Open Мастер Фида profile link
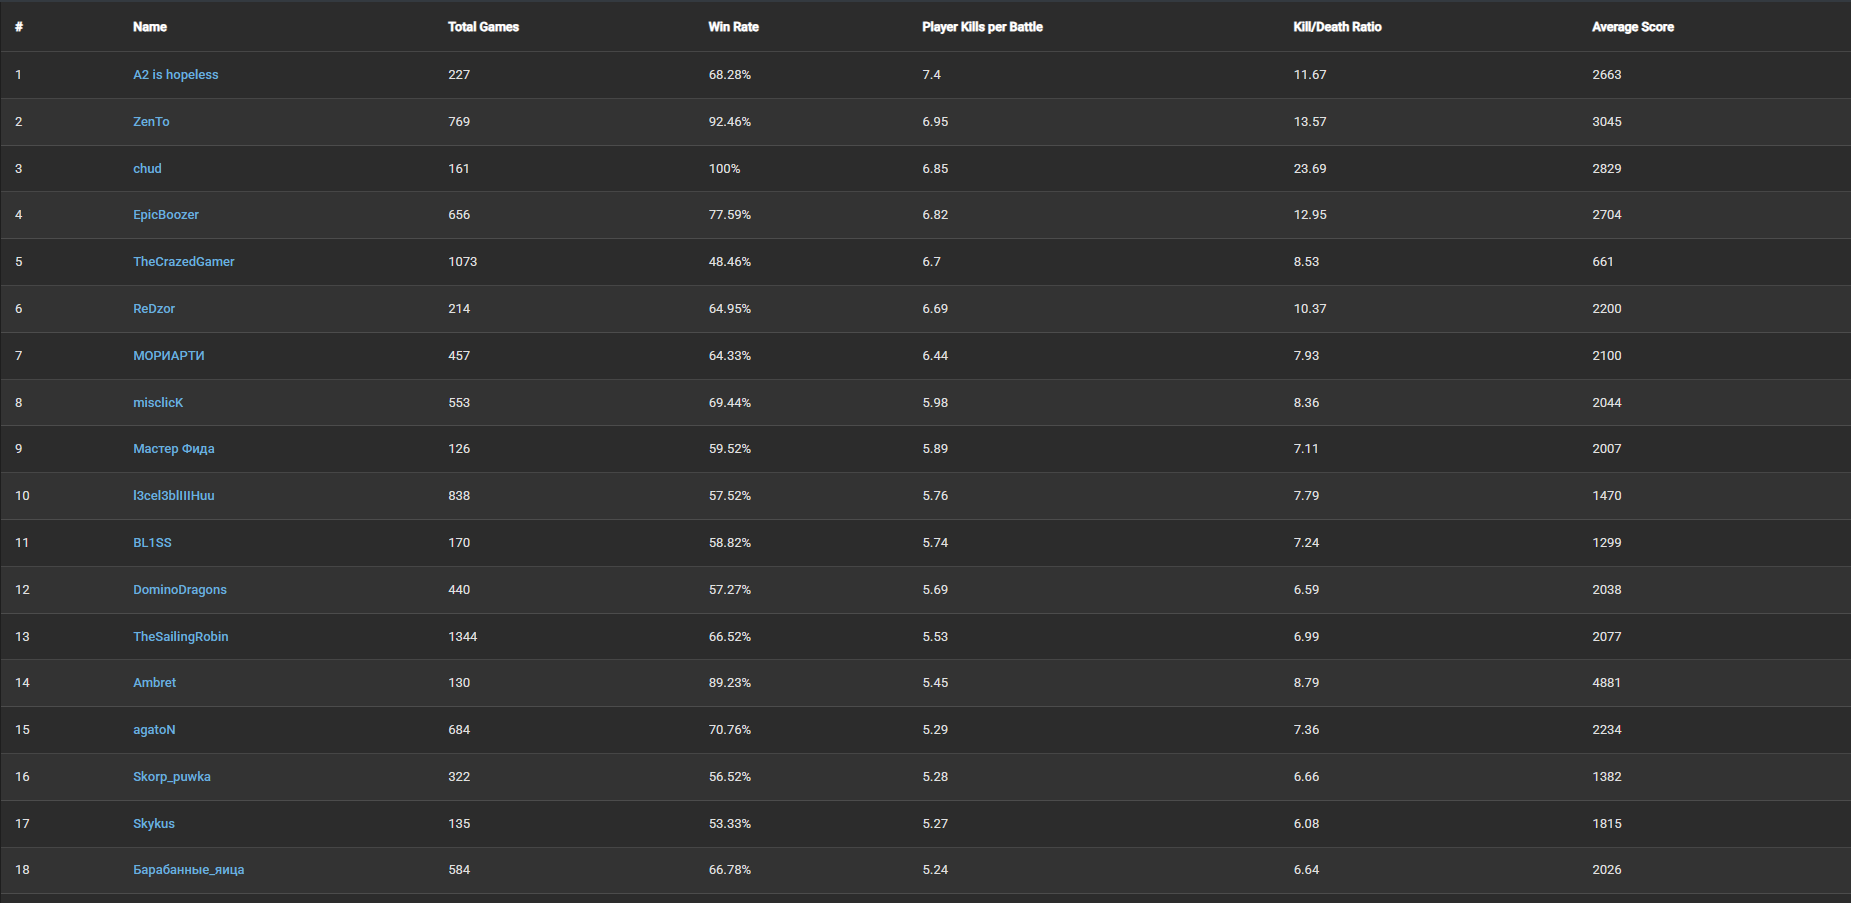The width and height of the screenshot is (1851, 903). [174, 449]
